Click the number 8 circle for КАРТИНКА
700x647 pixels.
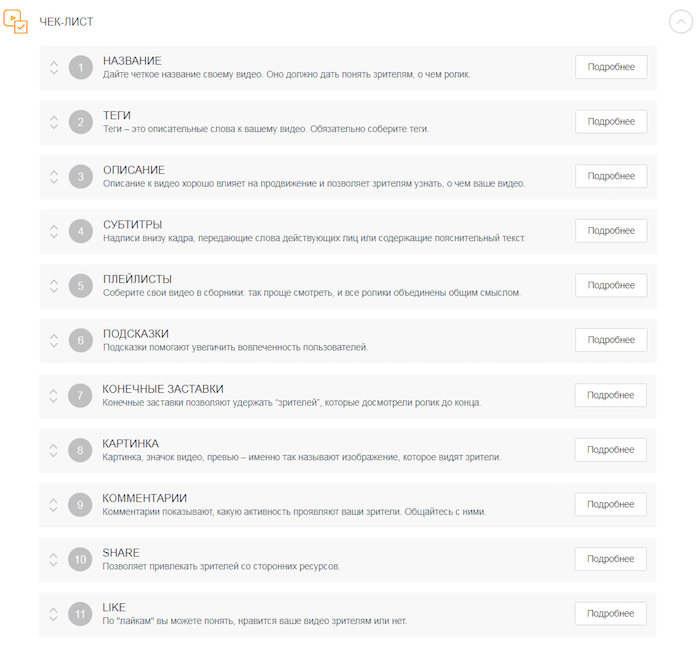[x=81, y=450]
